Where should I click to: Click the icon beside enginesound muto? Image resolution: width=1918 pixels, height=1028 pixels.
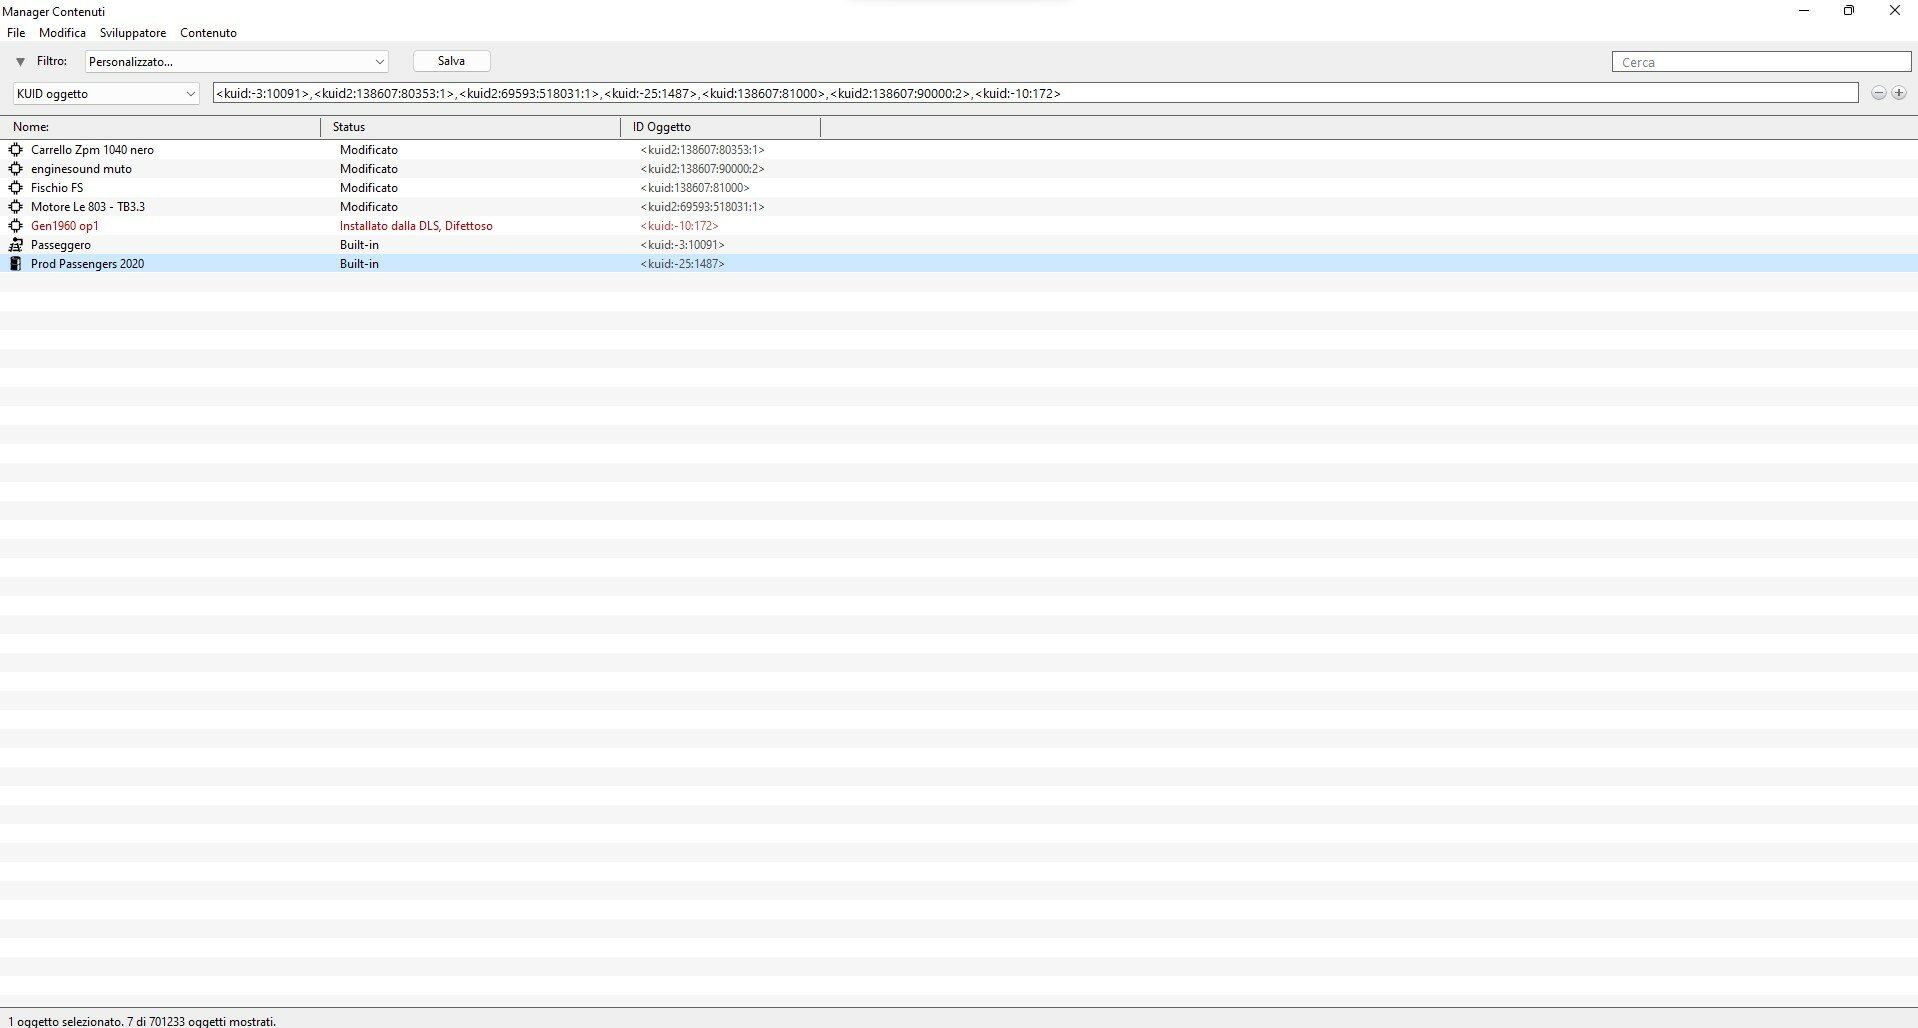[15, 169]
